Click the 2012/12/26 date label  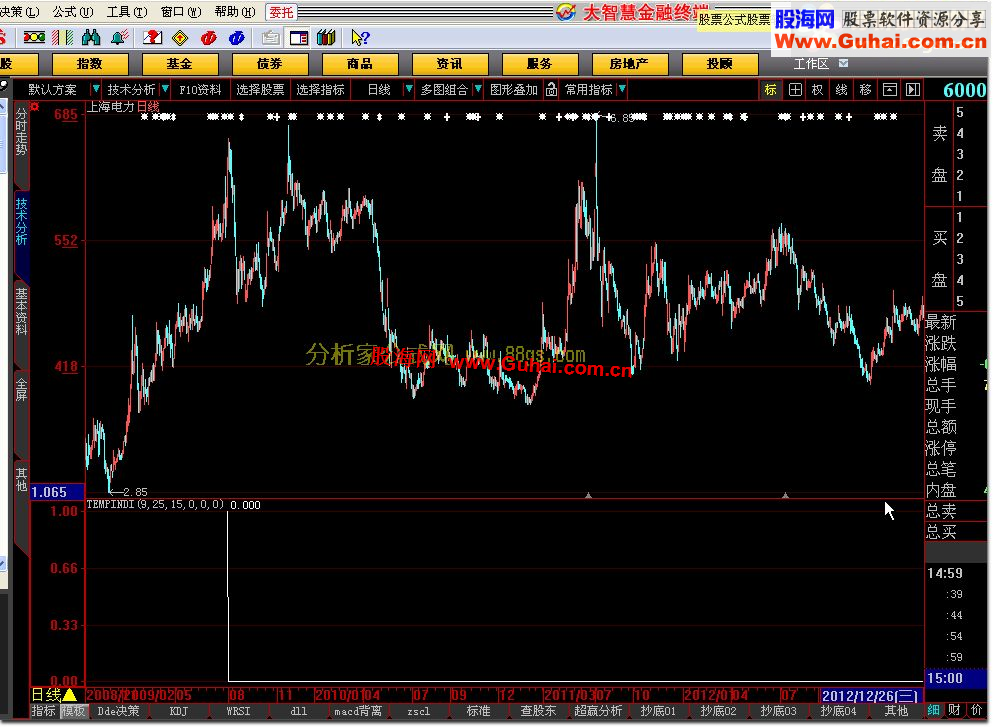pos(870,696)
